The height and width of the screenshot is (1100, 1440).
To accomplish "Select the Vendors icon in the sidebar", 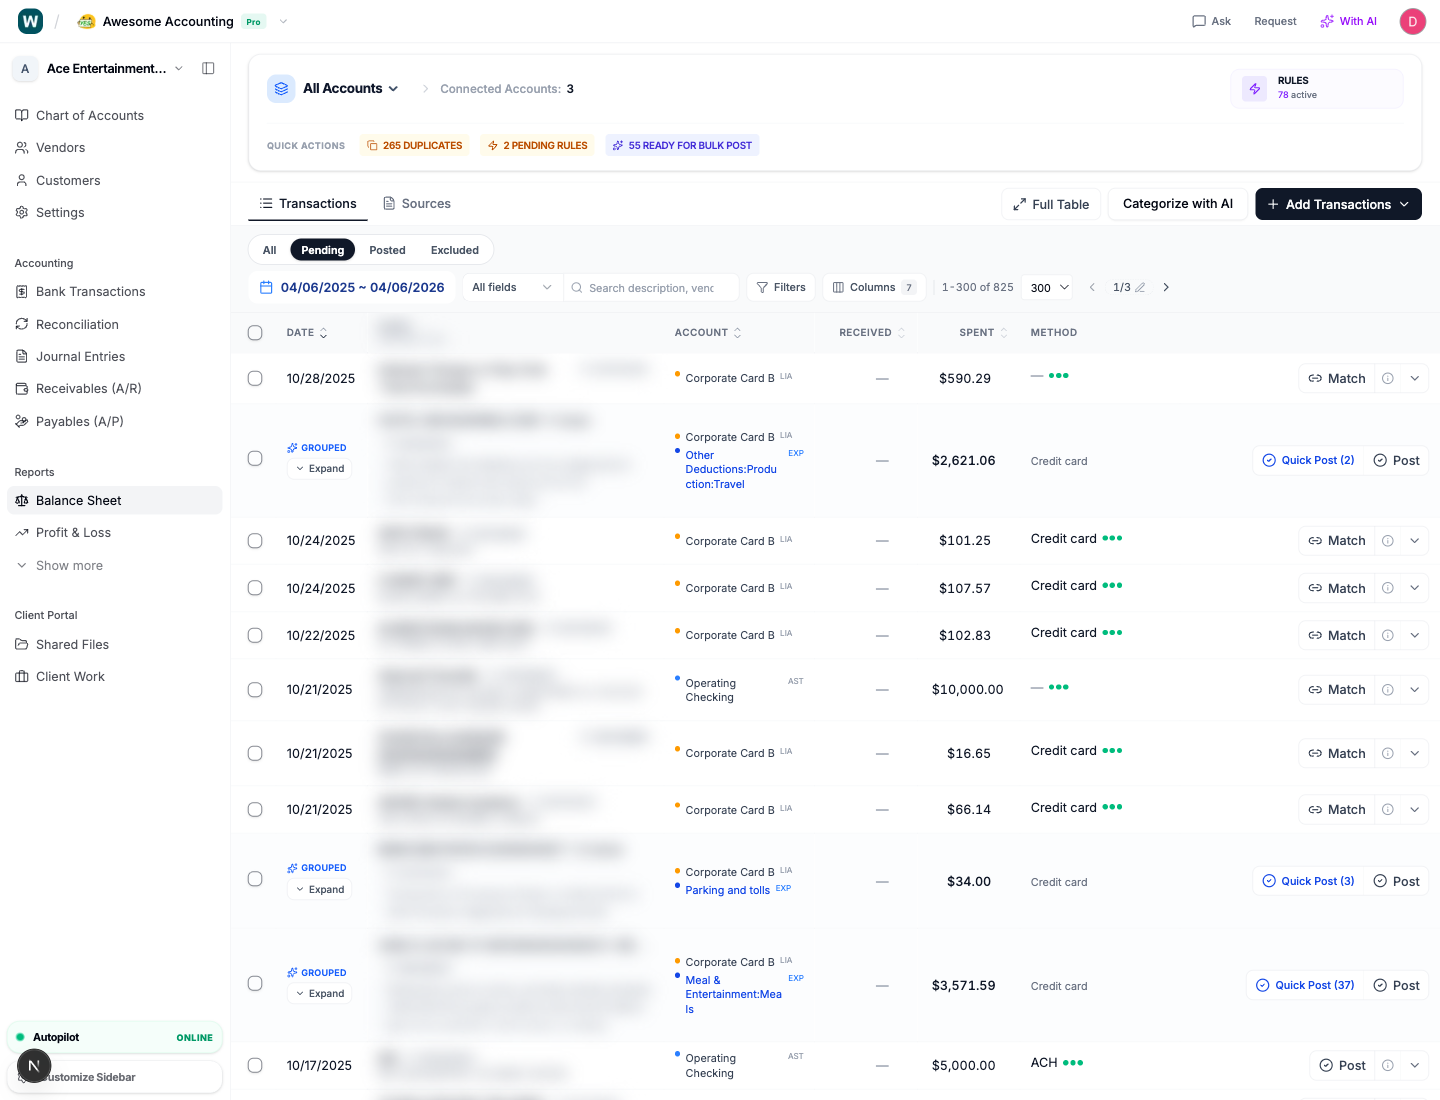I will [x=22, y=147].
